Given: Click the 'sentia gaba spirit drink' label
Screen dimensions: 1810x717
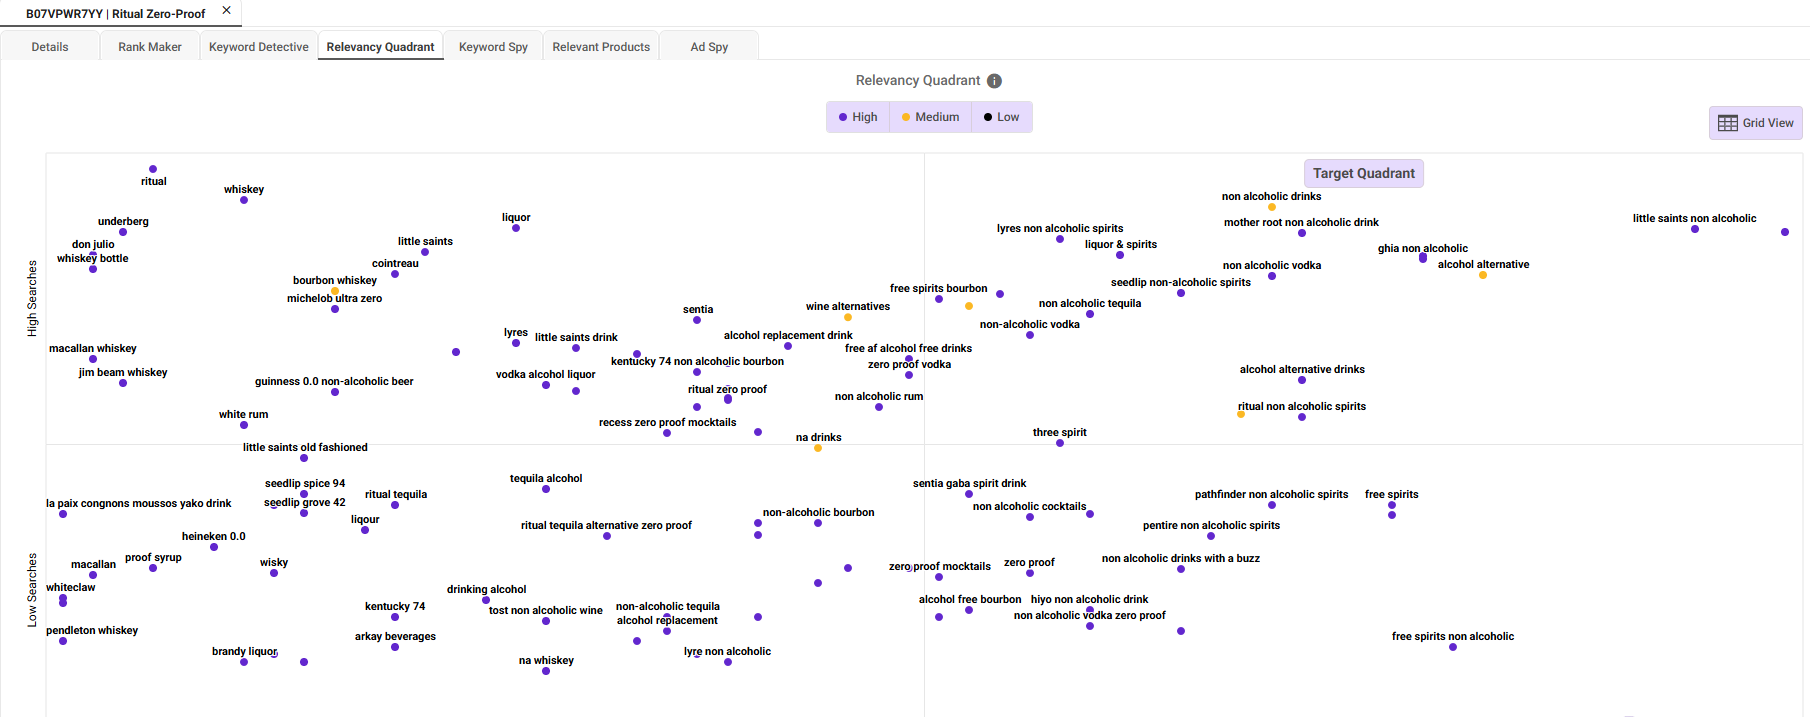Looking at the screenshot, I should click(969, 483).
